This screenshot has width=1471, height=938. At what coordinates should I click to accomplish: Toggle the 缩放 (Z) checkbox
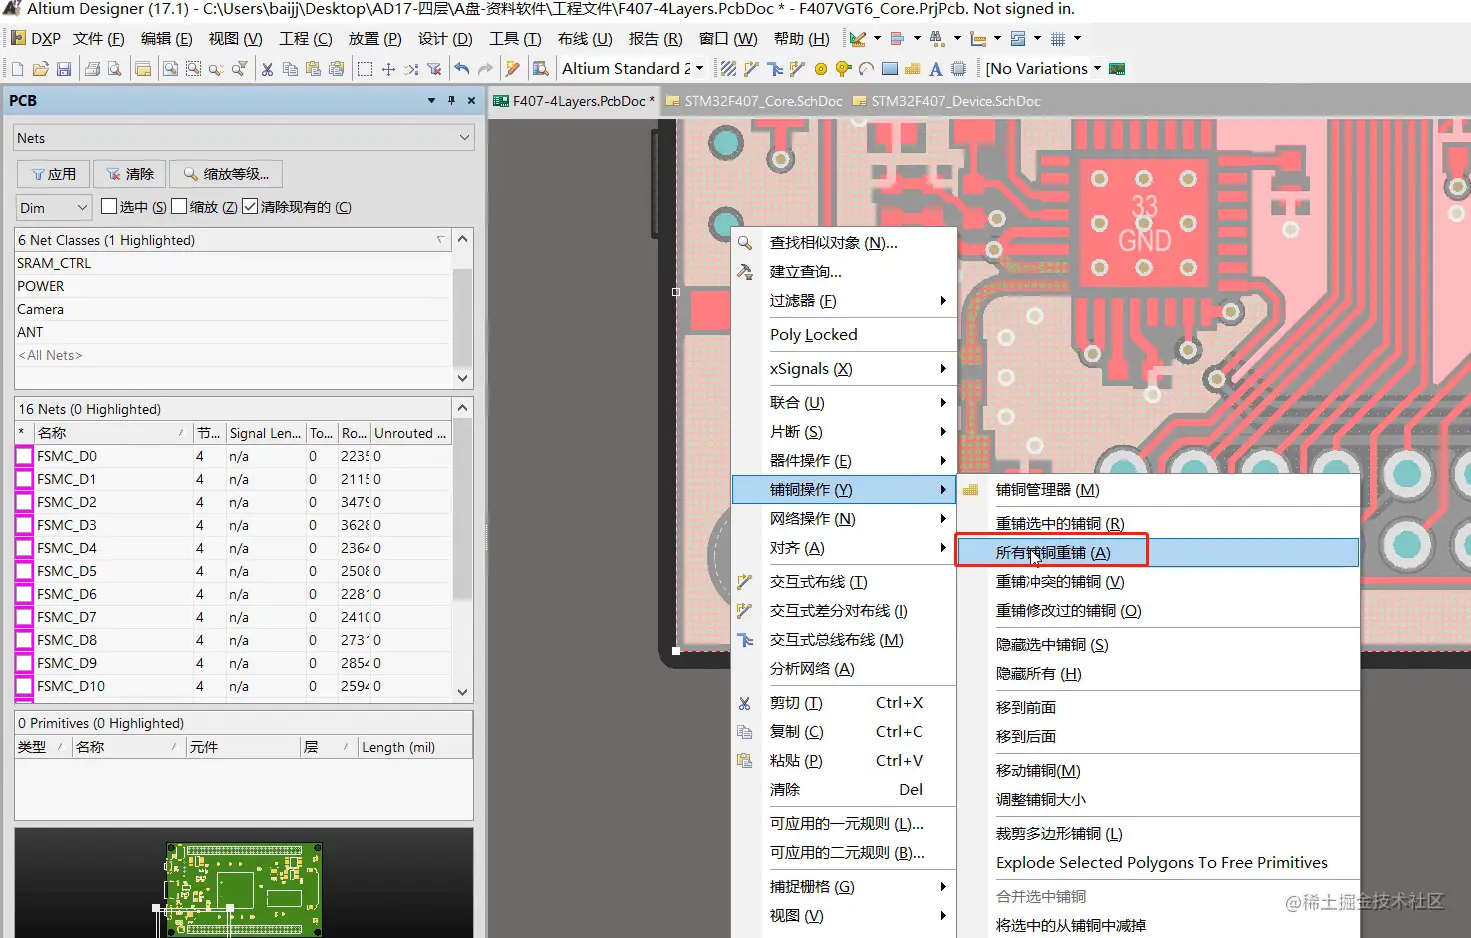[179, 206]
